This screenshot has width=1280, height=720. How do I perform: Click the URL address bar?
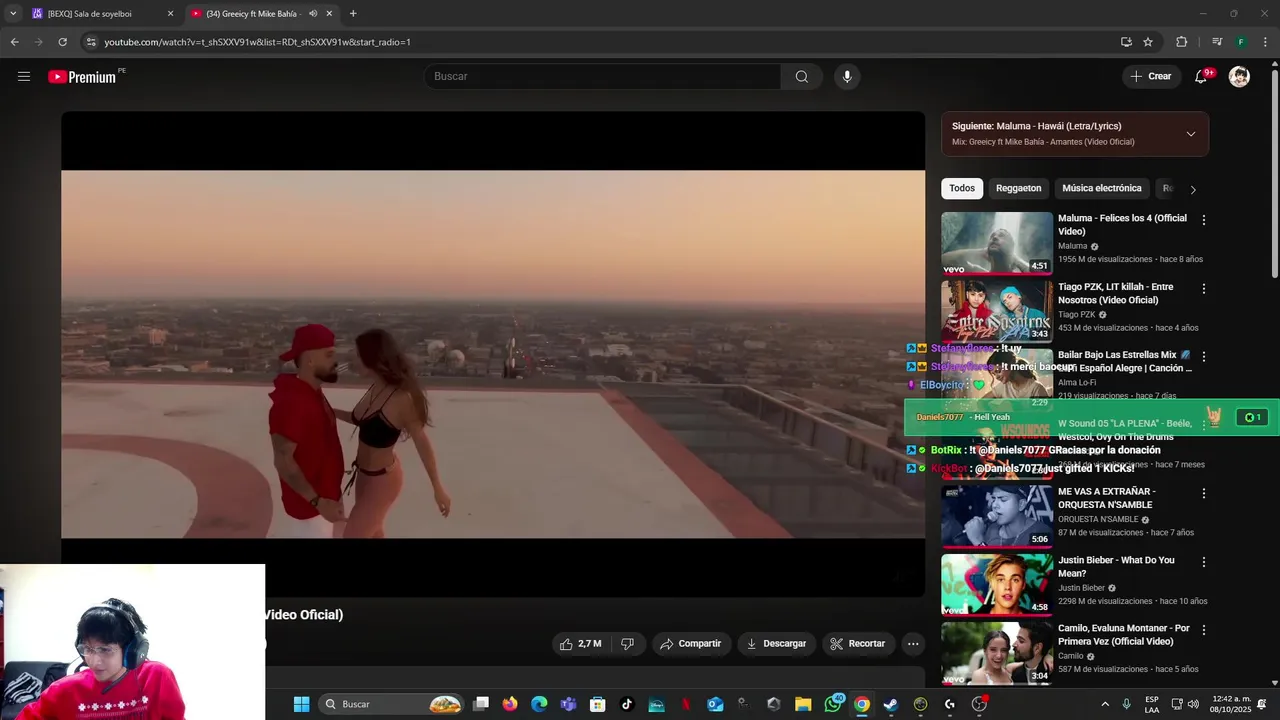coord(600,42)
